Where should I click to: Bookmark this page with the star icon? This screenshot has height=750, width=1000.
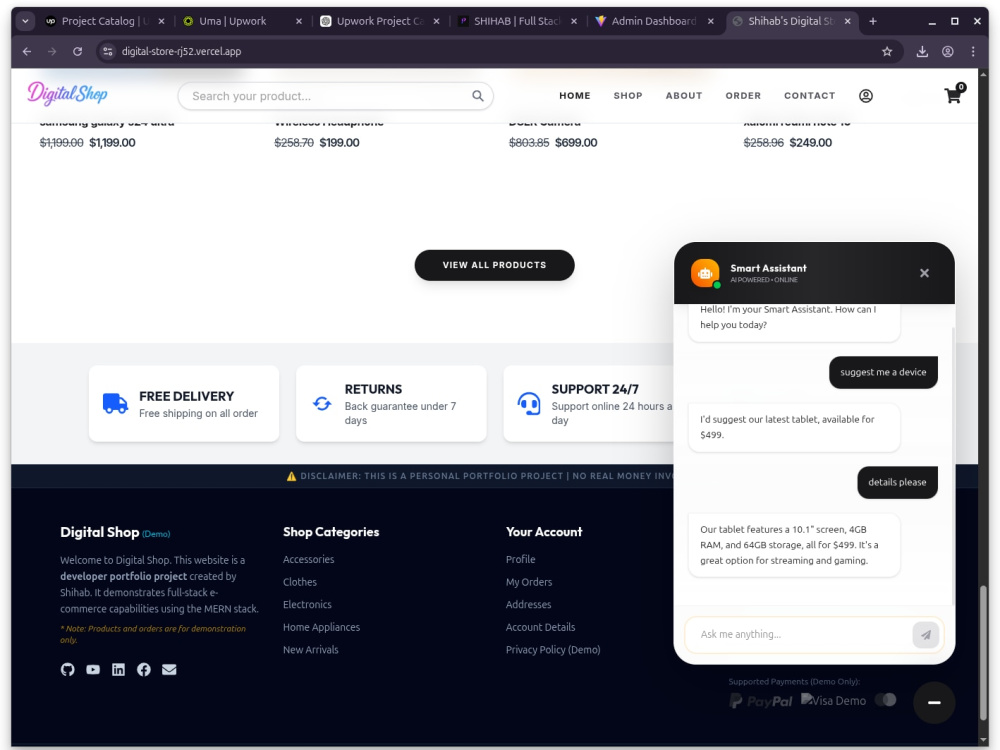(887, 52)
